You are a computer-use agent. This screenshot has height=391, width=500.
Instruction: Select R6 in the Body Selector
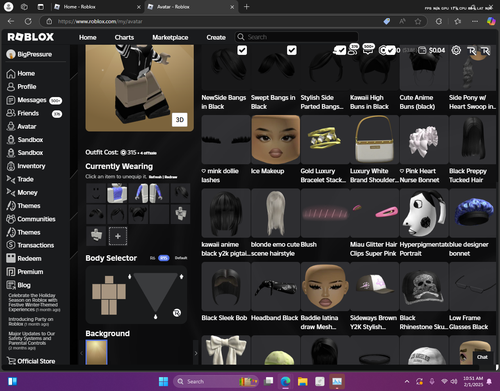152,258
